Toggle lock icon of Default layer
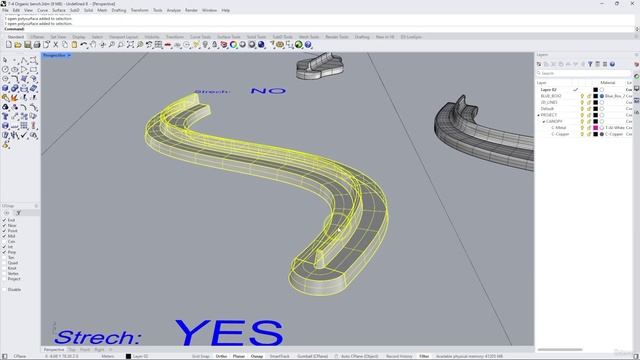Image resolution: width=640 pixels, height=360 pixels. (x=589, y=109)
